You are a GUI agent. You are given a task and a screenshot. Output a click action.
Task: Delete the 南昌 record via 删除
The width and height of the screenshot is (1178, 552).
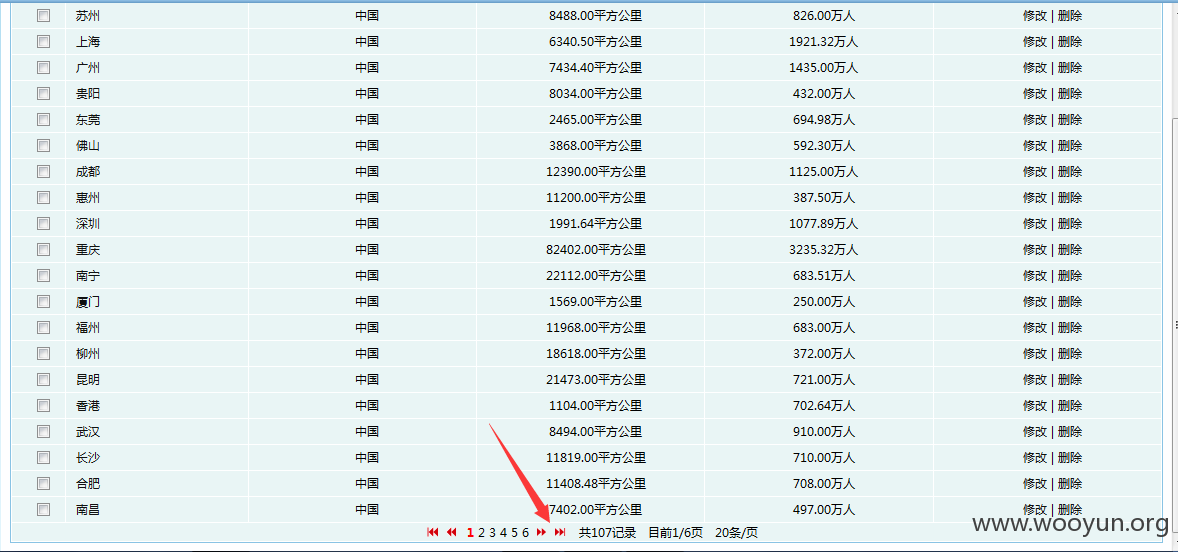(x=1070, y=510)
